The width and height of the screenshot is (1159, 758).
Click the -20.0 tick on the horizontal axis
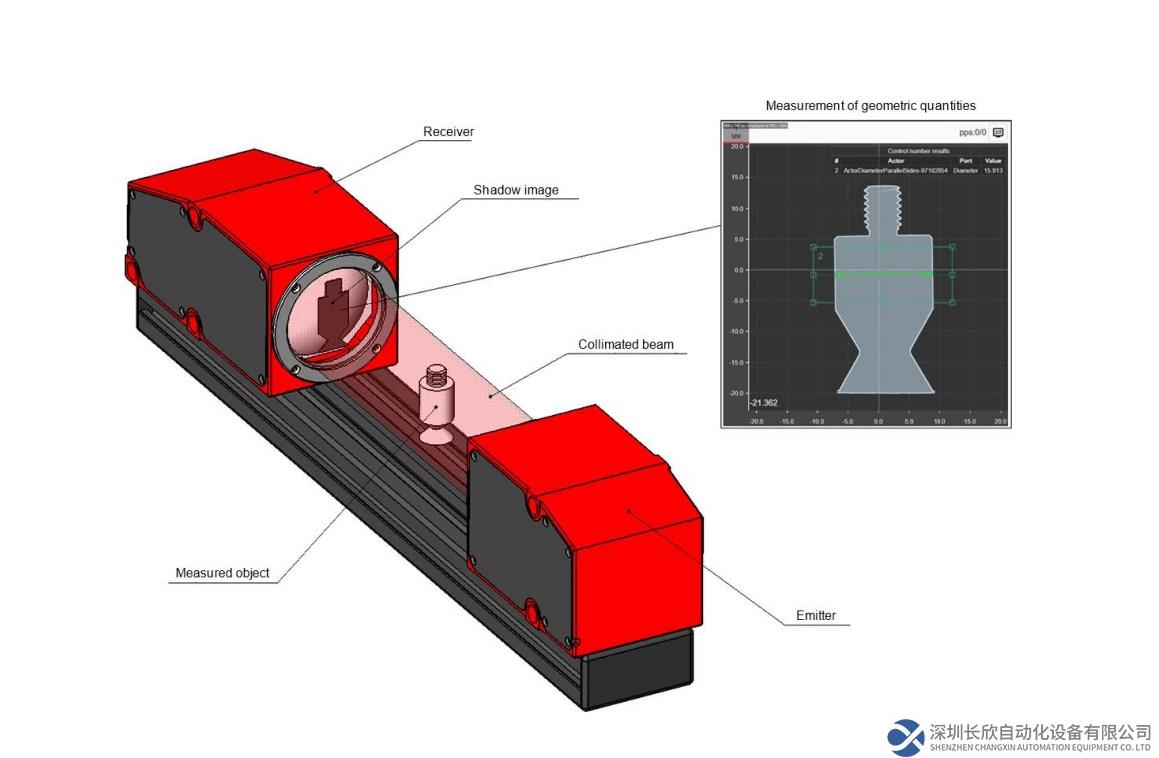756,422
